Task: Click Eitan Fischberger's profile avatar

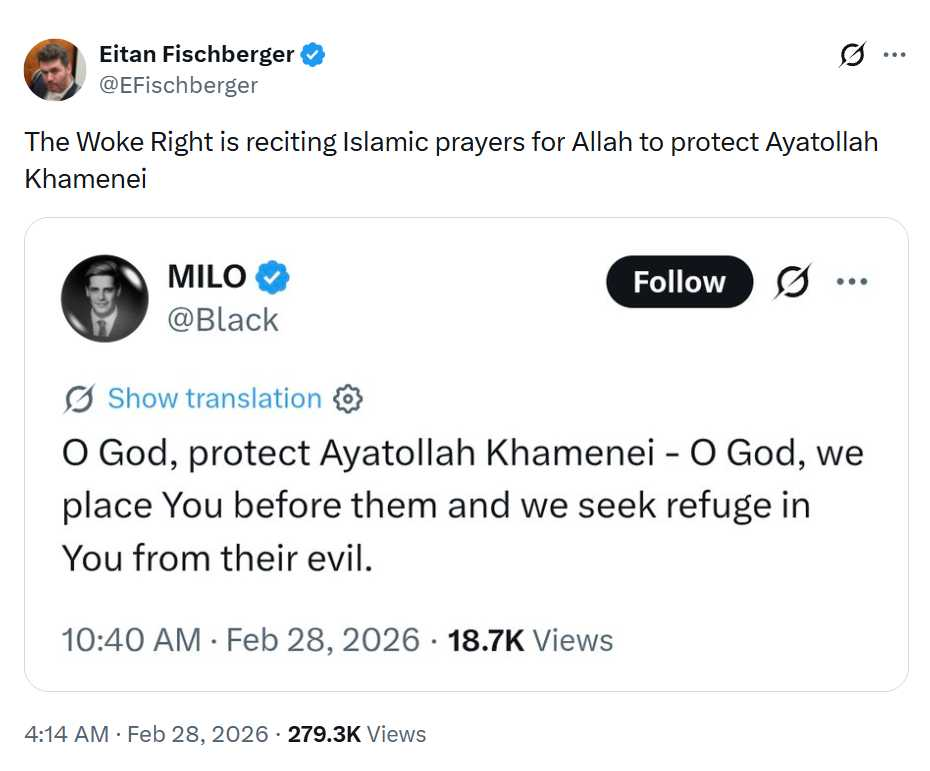Action: pyautogui.click(x=55, y=69)
